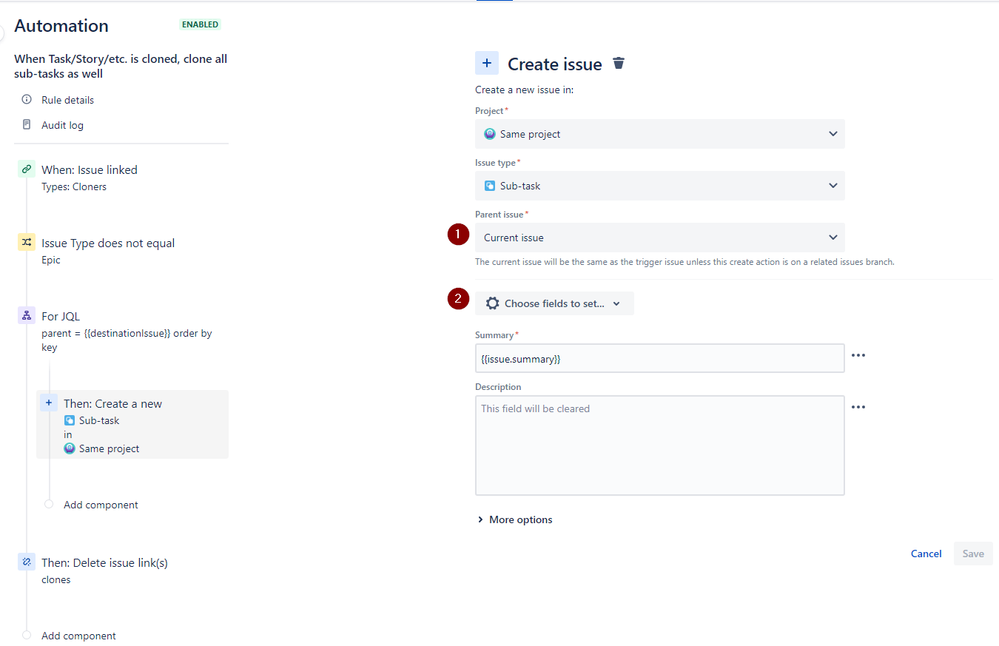999x646 pixels.
Task: Expand More options section
Action: (515, 519)
